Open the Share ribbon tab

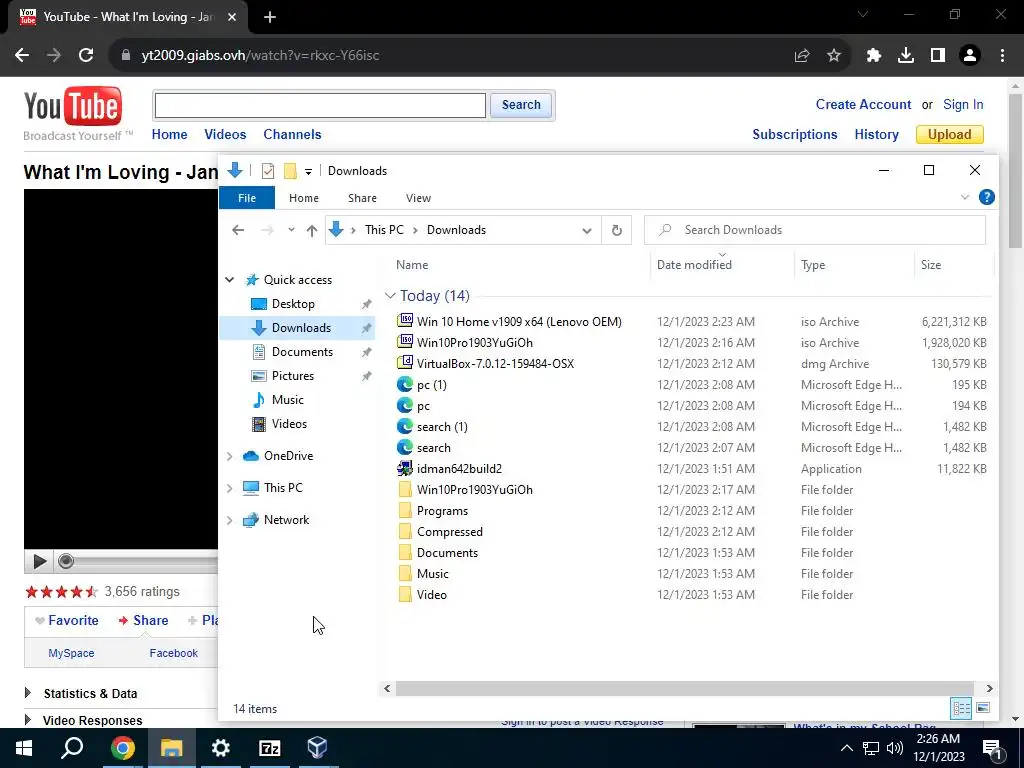point(362,198)
